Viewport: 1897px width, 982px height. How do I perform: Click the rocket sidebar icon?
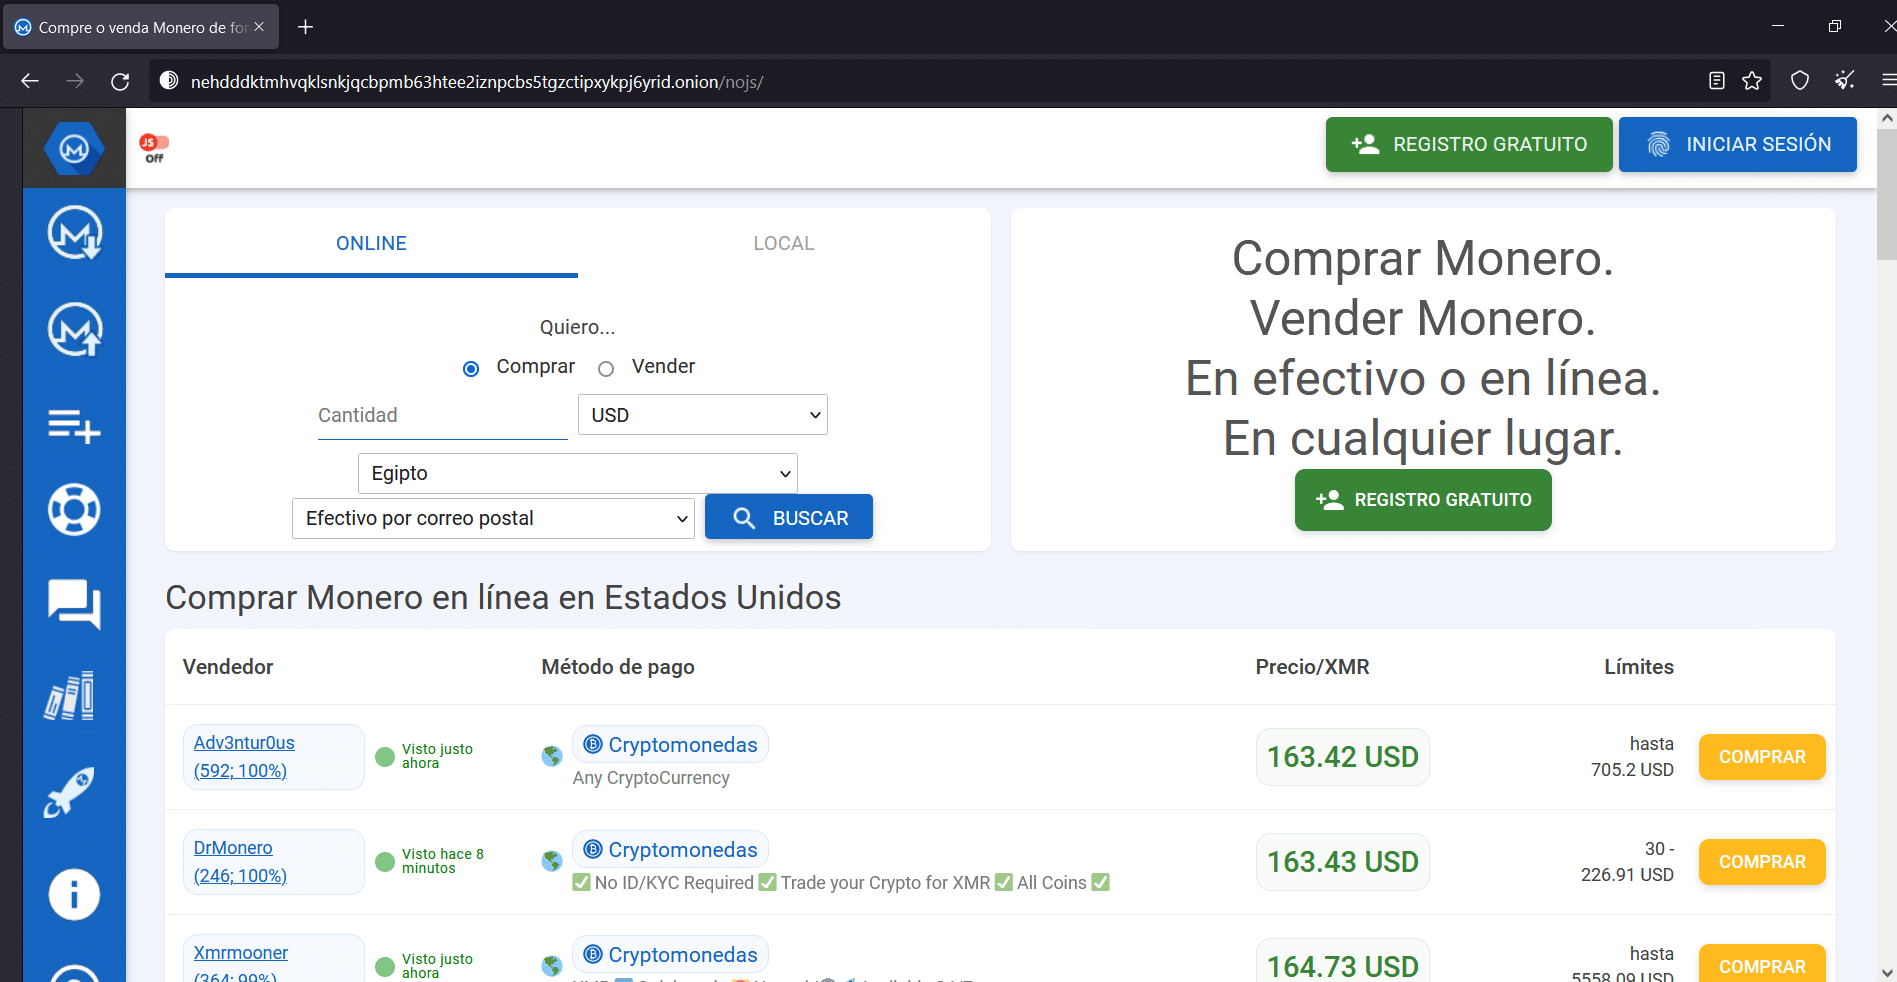(70, 792)
